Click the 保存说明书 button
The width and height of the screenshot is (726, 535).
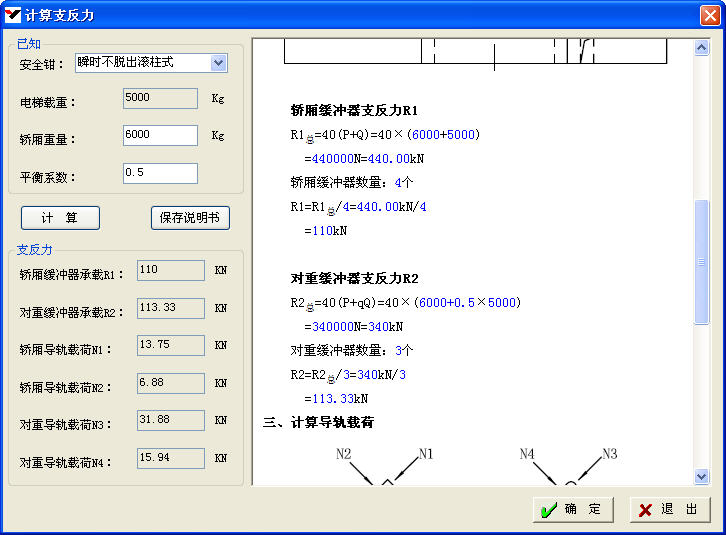click(x=190, y=218)
